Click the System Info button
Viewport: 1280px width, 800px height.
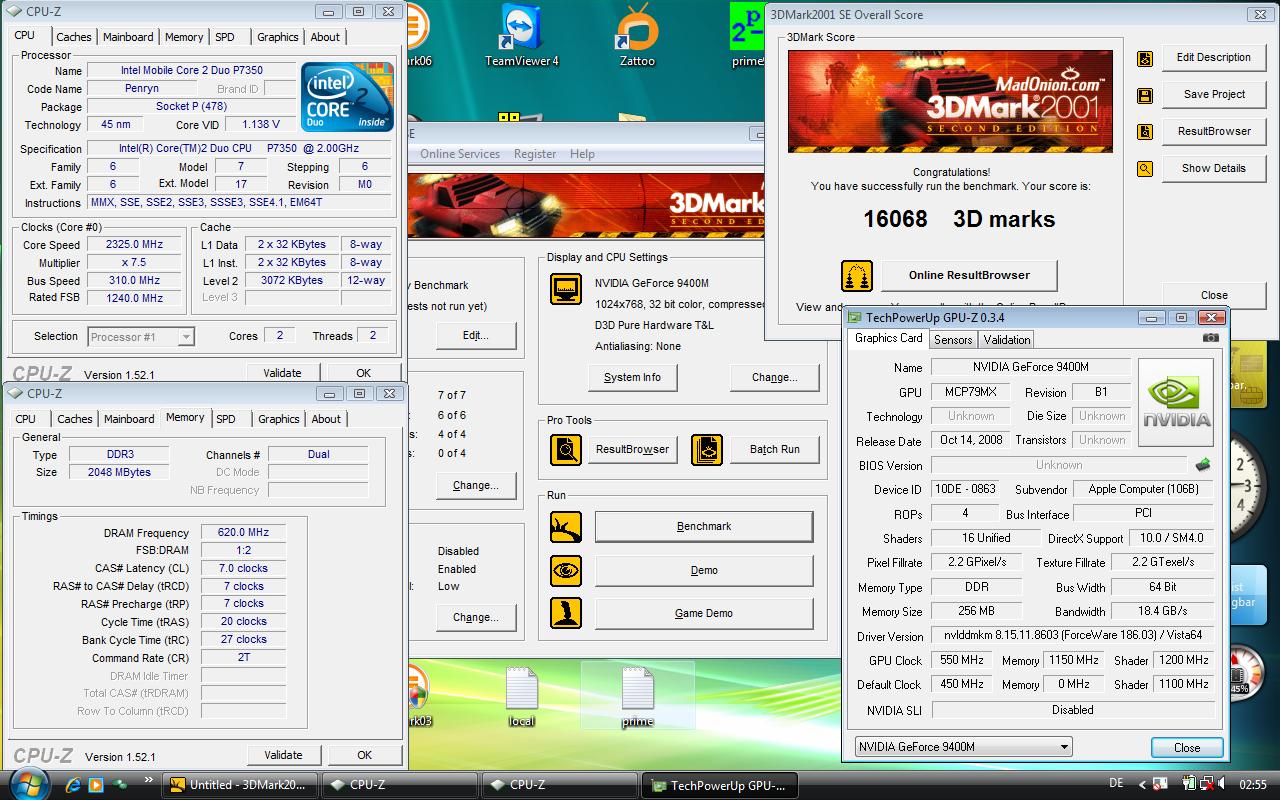tap(632, 377)
